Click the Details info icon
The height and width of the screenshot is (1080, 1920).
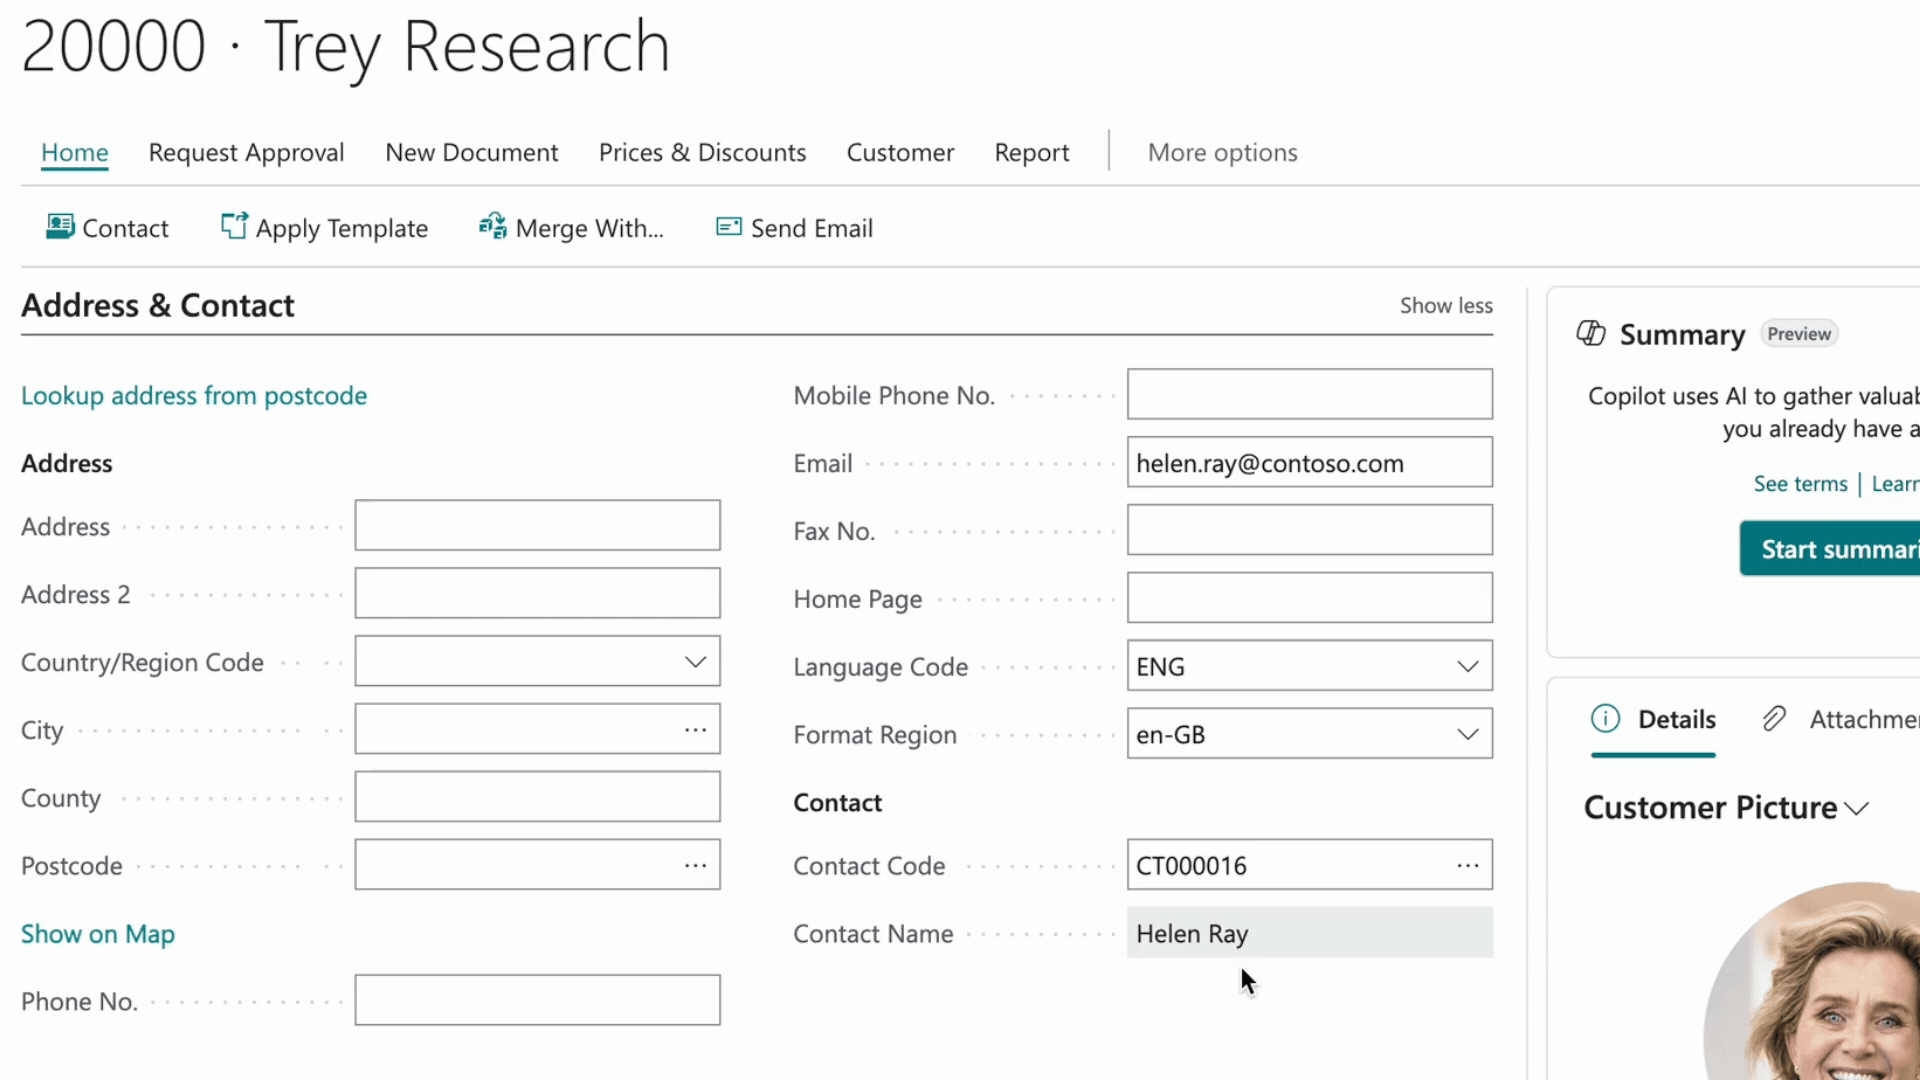pyautogui.click(x=1605, y=718)
